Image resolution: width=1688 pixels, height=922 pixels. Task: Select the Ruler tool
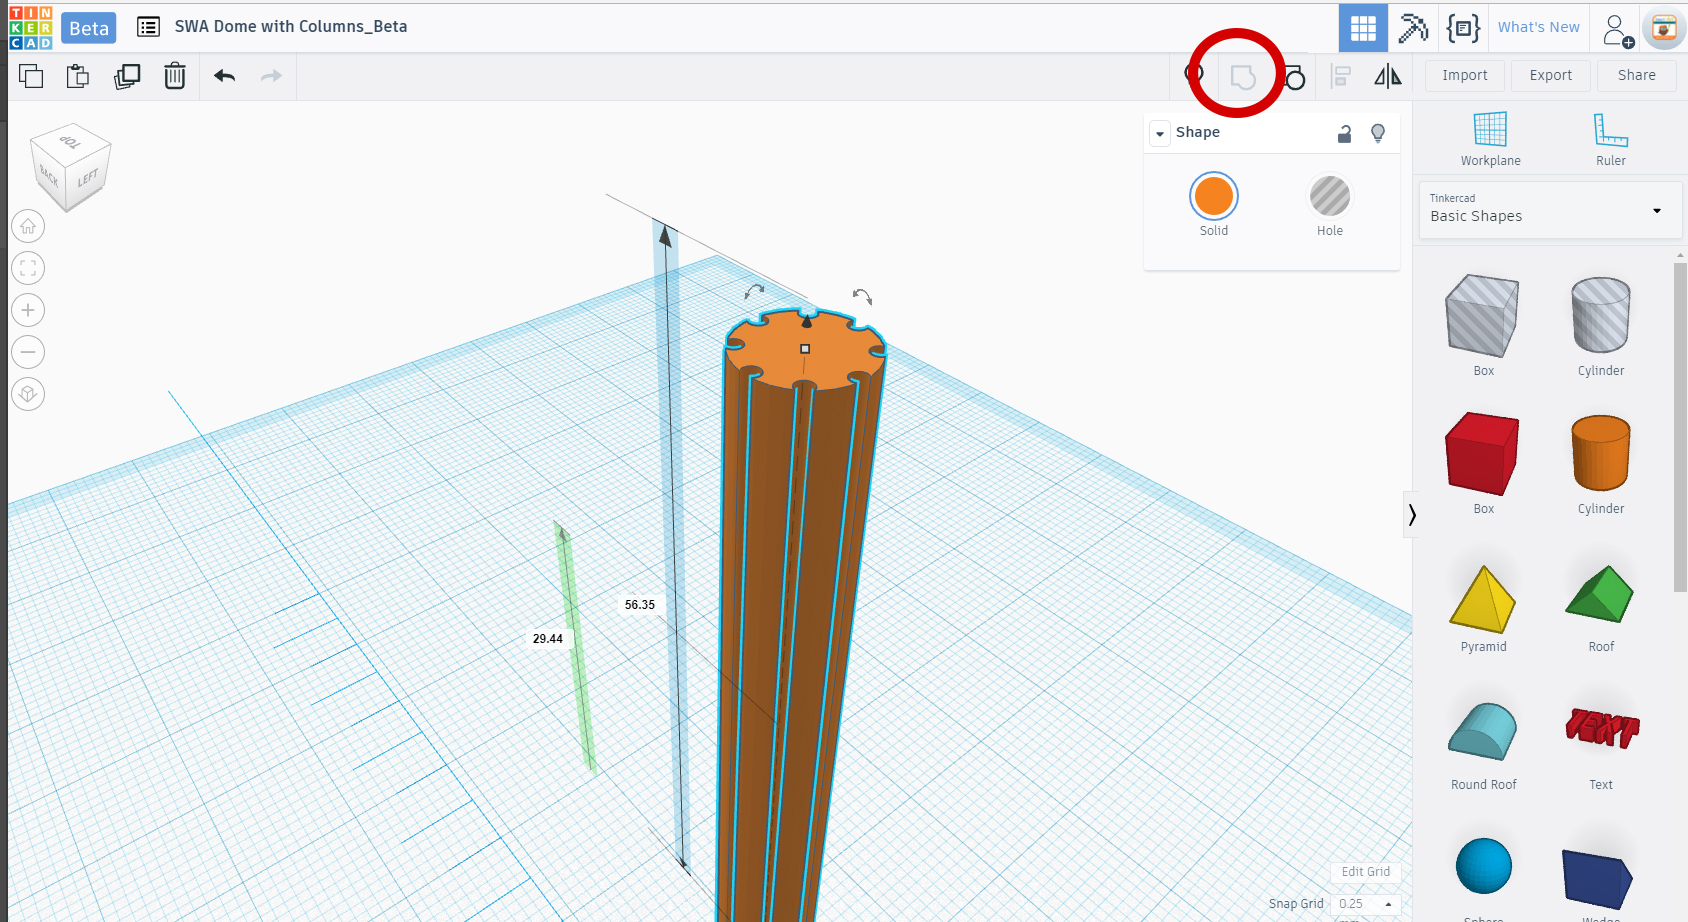(1610, 139)
